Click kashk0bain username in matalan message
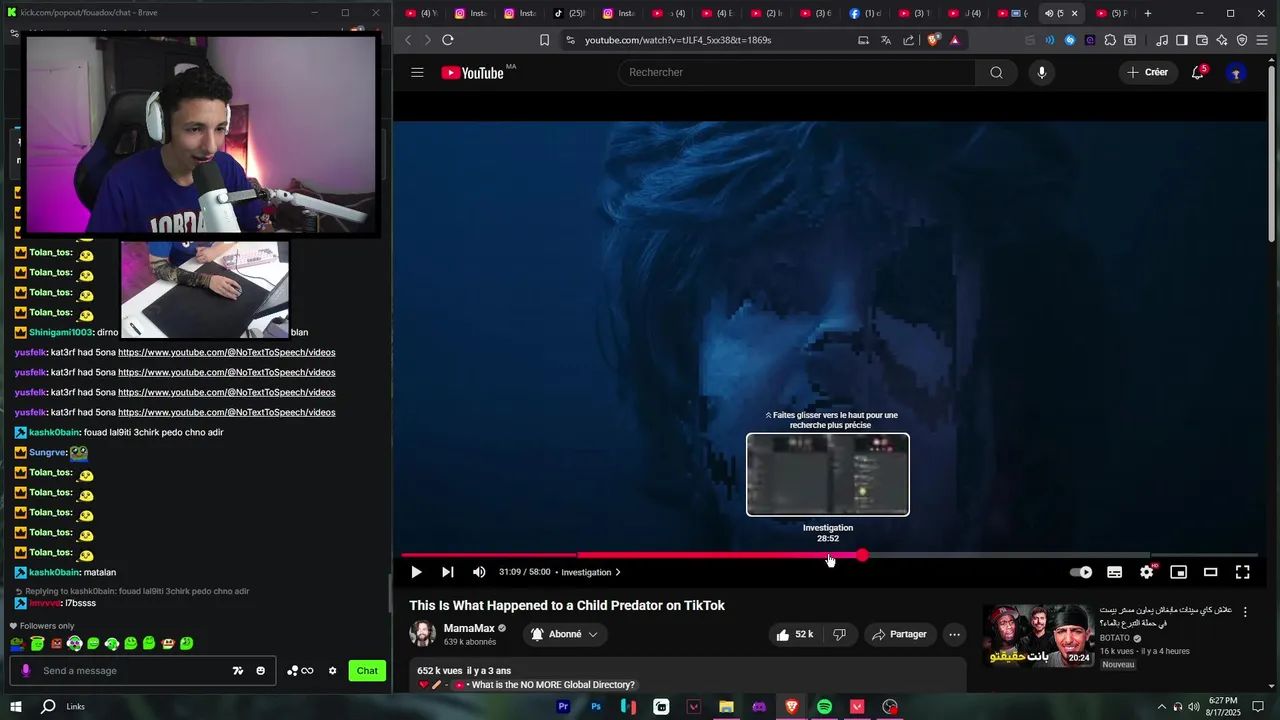 coord(54,572)
